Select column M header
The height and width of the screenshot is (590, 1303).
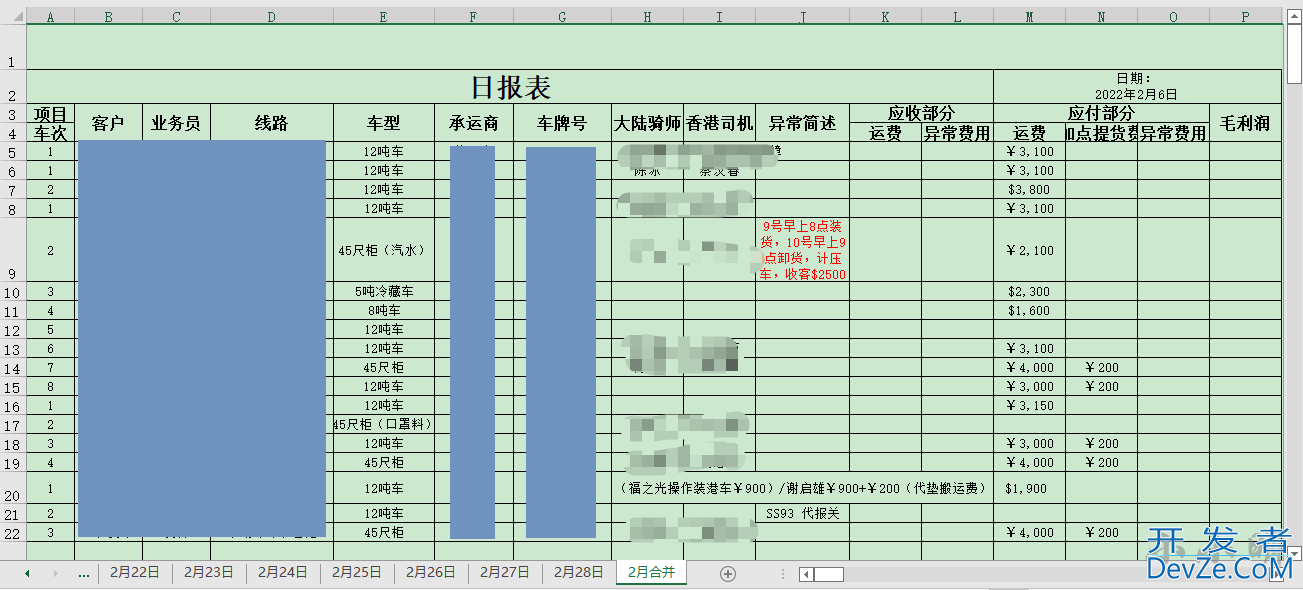pyautogui.click(x=1030, y=16)
